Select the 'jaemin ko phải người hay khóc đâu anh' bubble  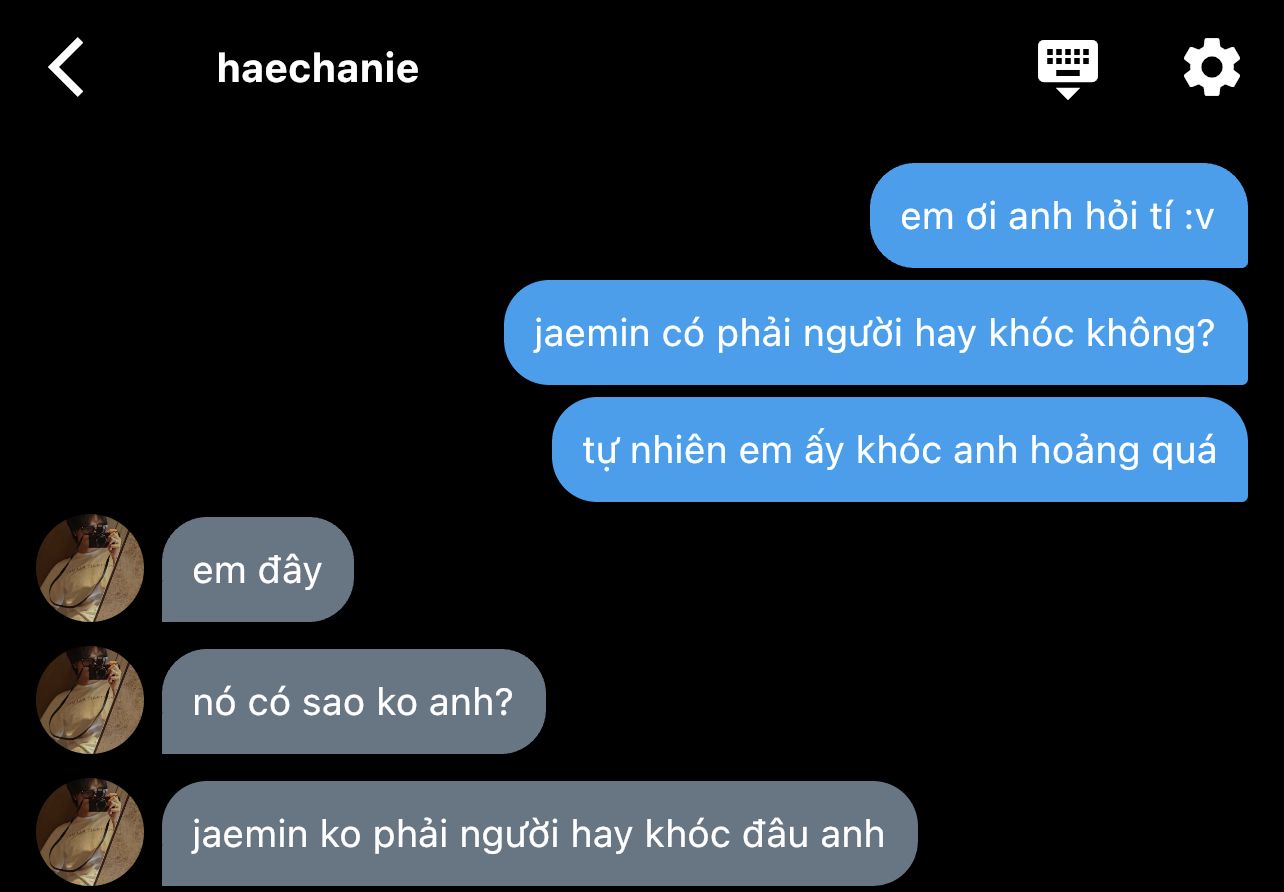[x=539, y=834]
